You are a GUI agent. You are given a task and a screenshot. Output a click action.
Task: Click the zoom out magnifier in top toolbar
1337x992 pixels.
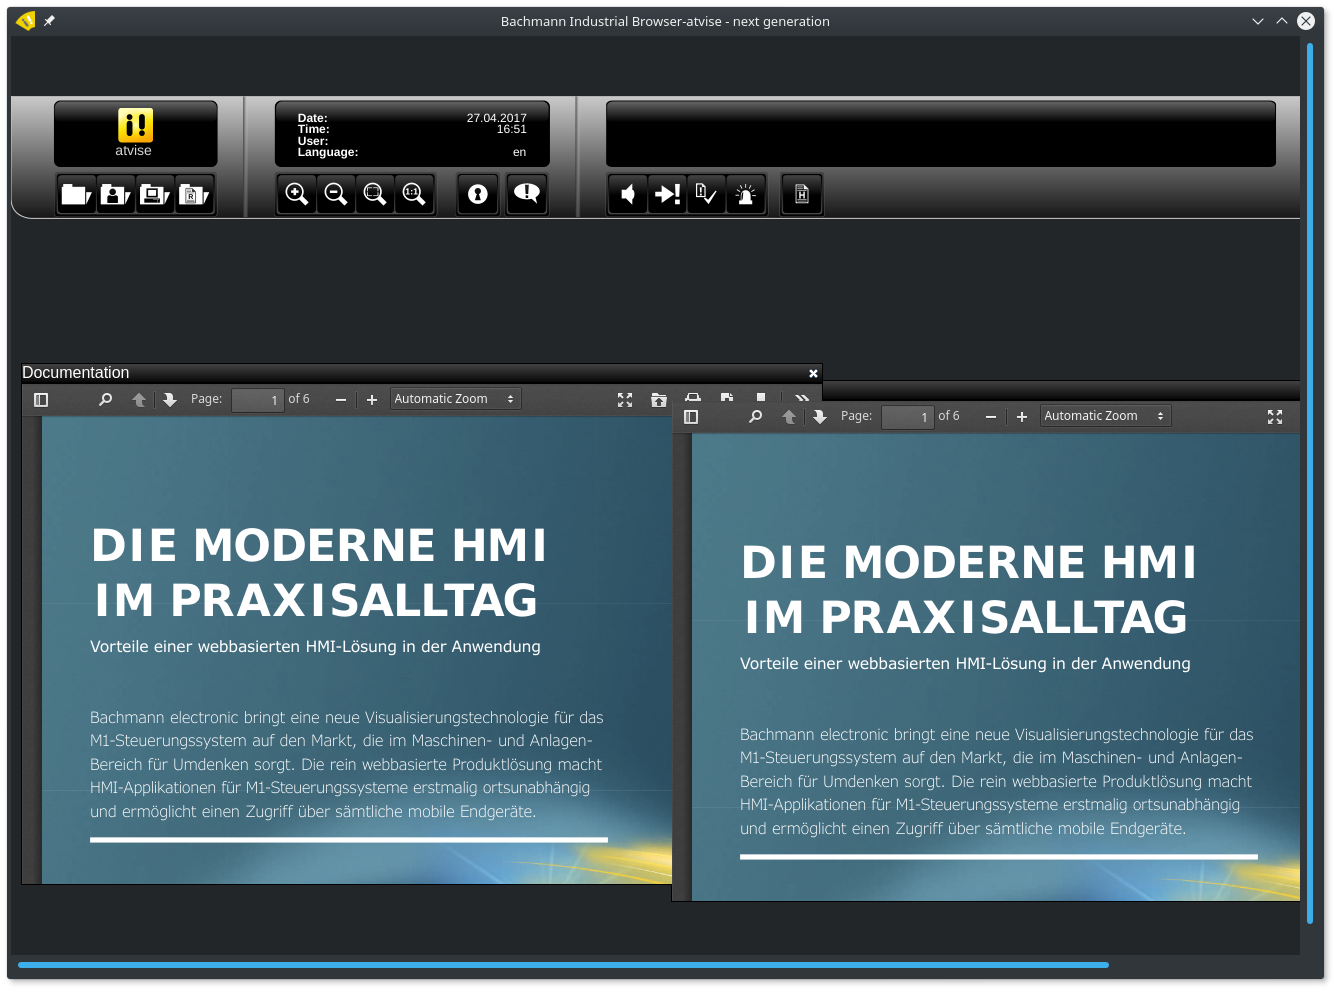click(336, 194)
